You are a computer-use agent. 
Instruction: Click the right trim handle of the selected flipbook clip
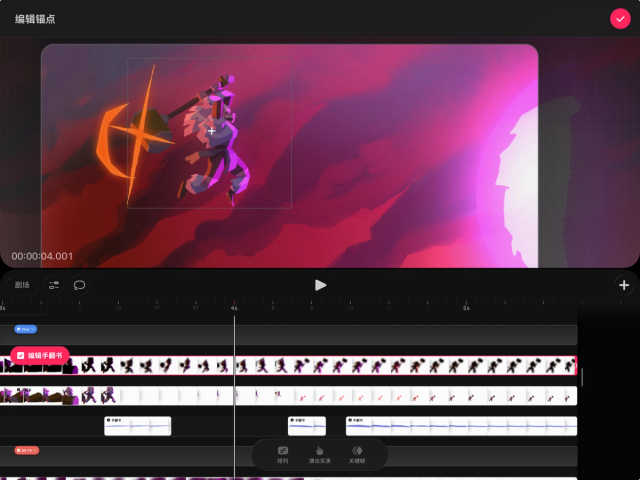[576, 365]
